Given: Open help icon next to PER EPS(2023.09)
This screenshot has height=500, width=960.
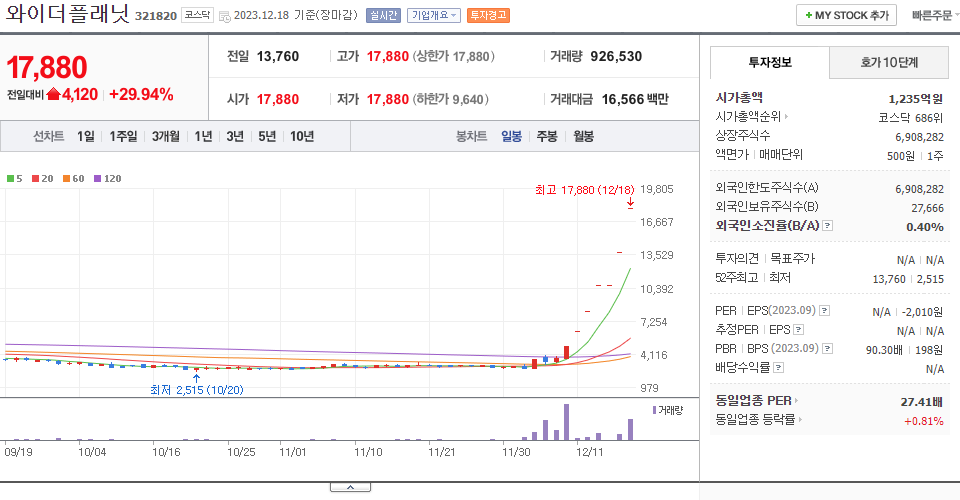Looking at the screenshot, I should click(825, 311).
